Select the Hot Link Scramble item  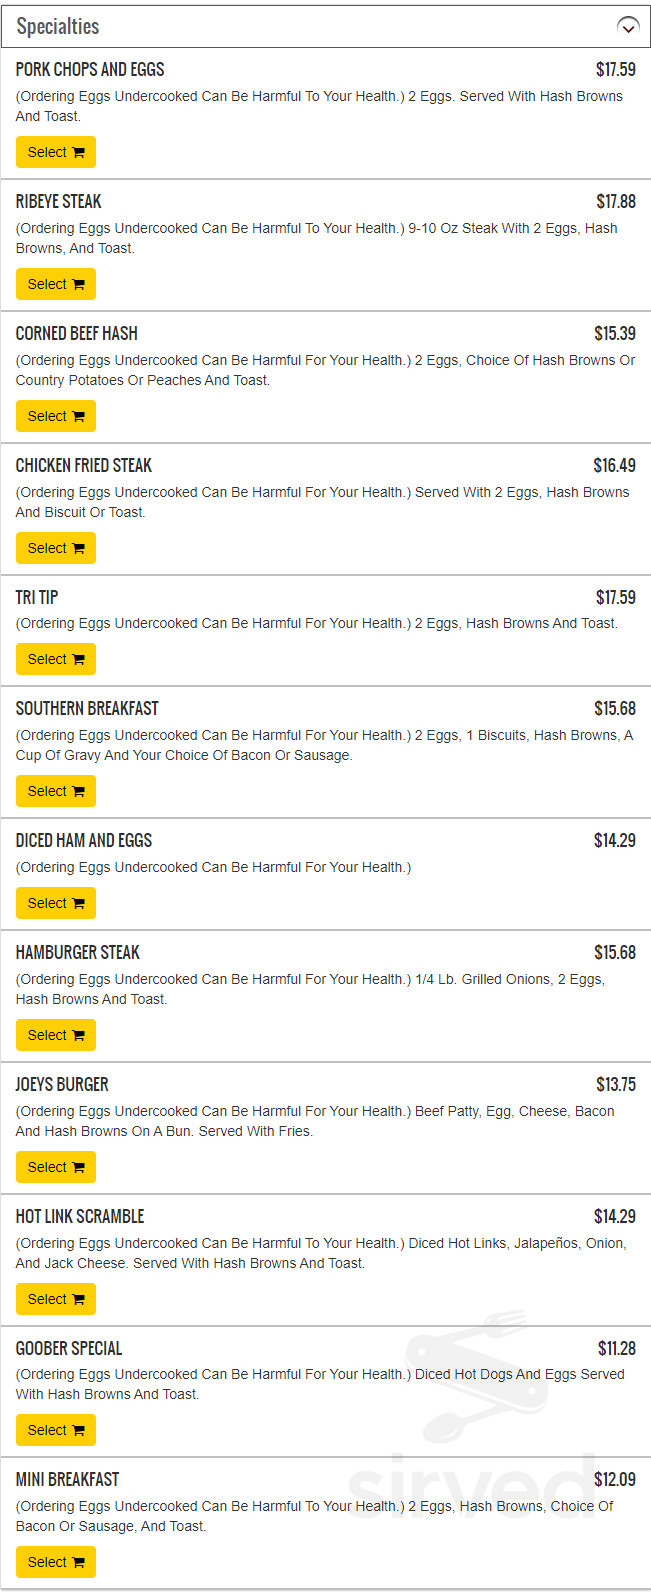point(55,1299)
